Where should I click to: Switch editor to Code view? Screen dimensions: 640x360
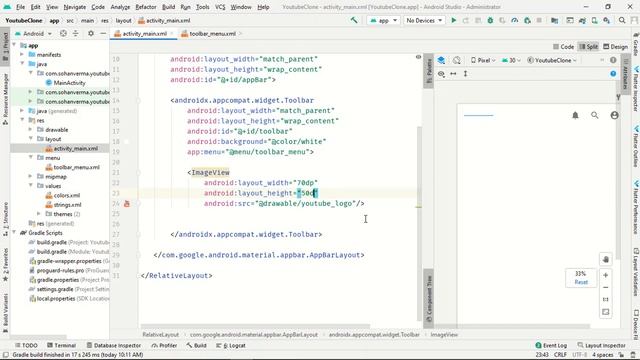pyautogui.click(x=564, y=47)
